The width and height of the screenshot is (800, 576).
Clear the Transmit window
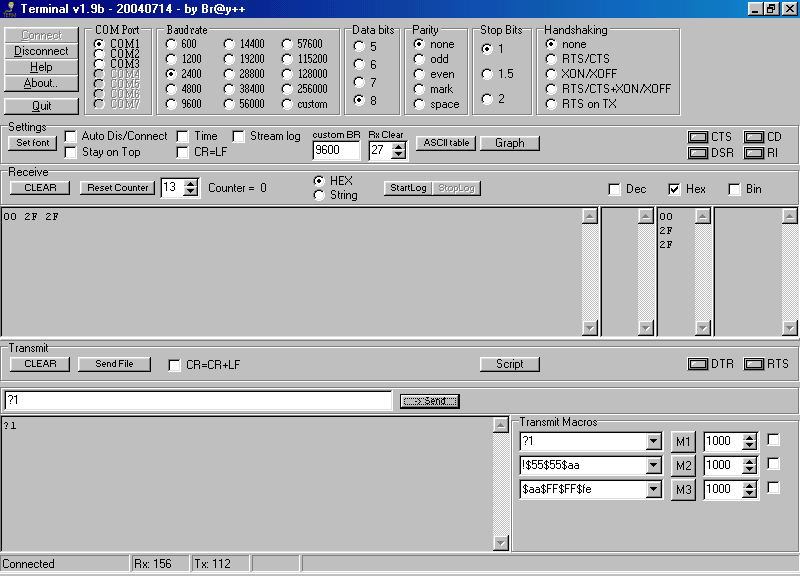pyautogui.click(x=40, y=364)
